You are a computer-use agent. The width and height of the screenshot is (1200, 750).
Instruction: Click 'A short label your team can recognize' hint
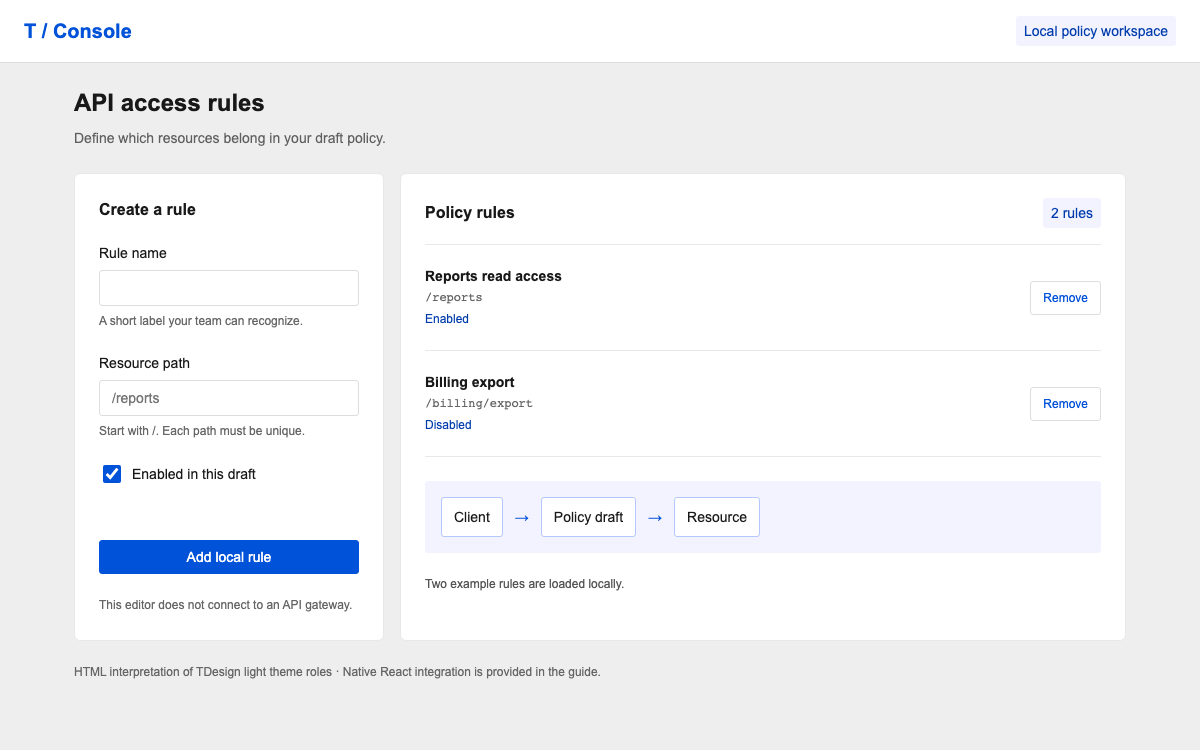click(201, 321)
